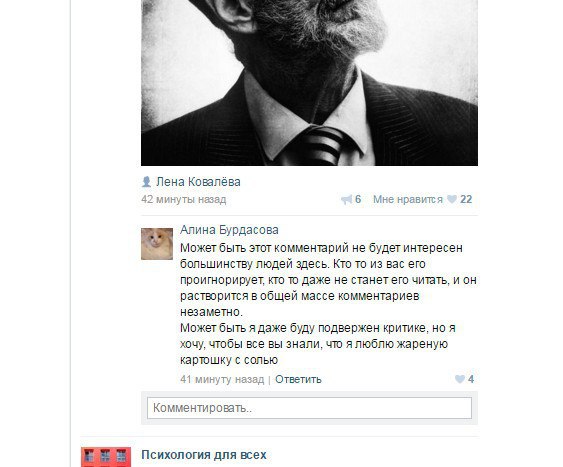Click the comment like count 4

click(471, 379)
